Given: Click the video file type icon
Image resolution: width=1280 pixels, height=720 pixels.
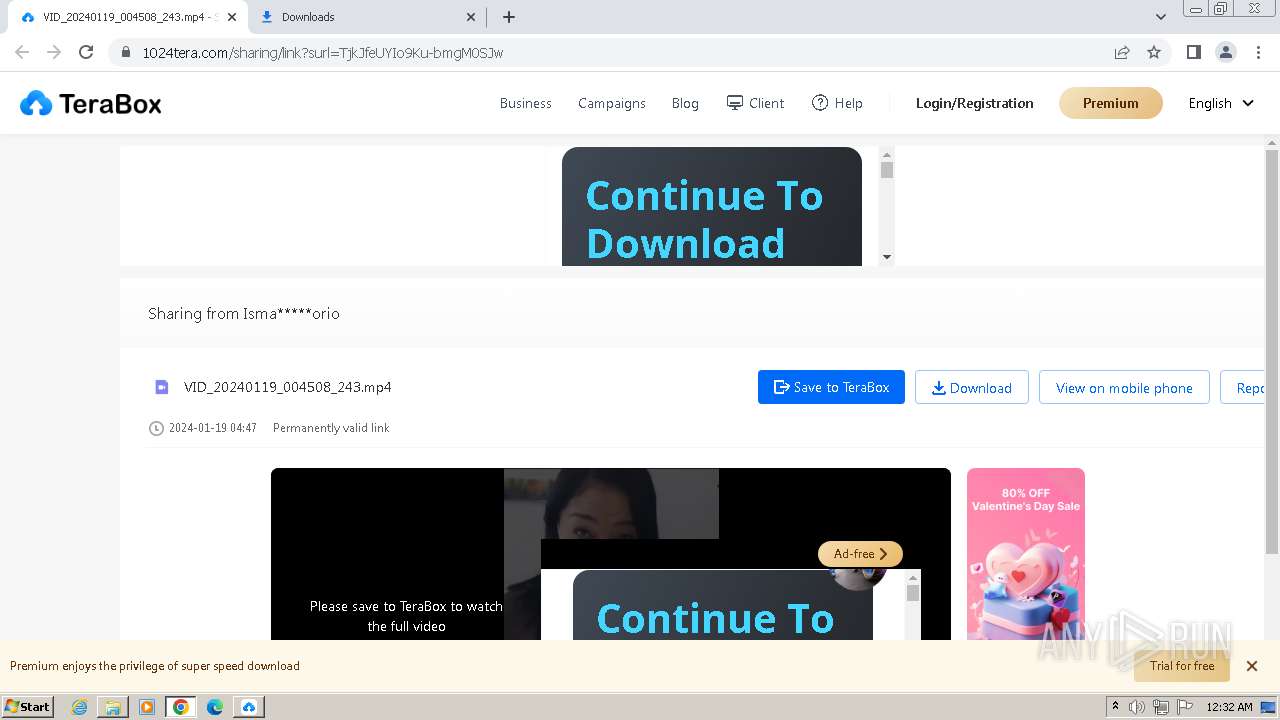Looking at the screenshot, I should (x=162, y=387).
